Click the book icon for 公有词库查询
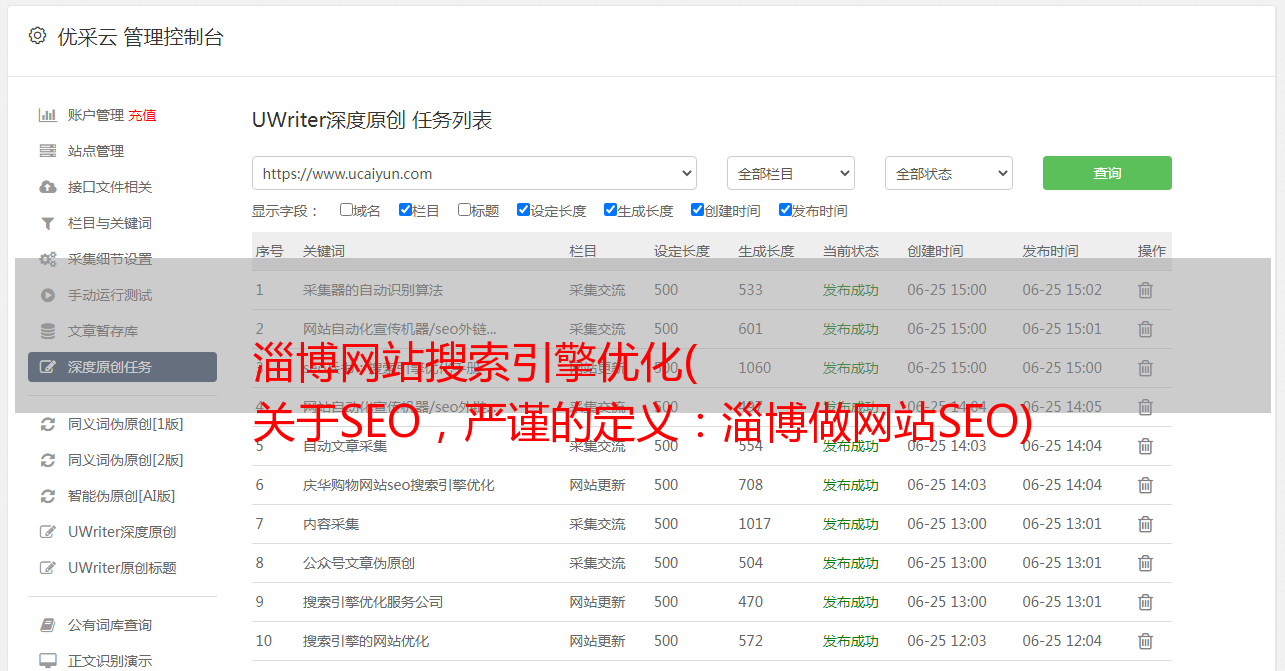This screenshot has width=1285, height=671. [x=47, y=625]
